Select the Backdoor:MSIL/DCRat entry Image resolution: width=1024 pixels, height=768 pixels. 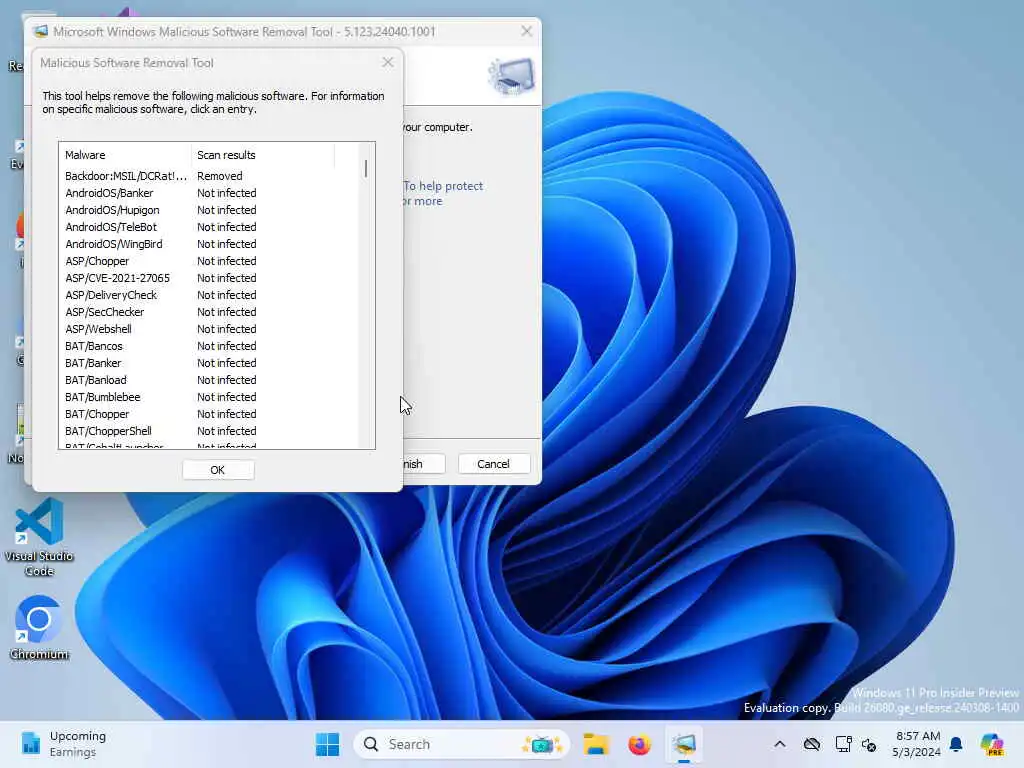click(126, 176)
